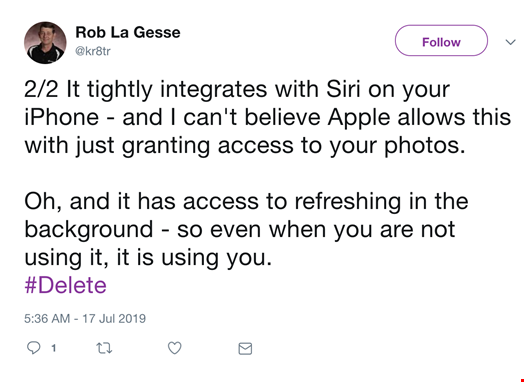Click the Rob La Gesse display name
The height and width of the screenshot is (382, 524).
(128, 32)
